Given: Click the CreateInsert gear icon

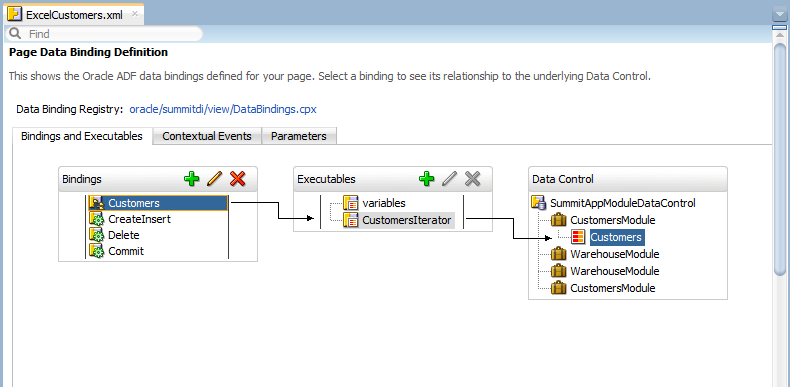Looking at the screenshot, I should 97,219.
